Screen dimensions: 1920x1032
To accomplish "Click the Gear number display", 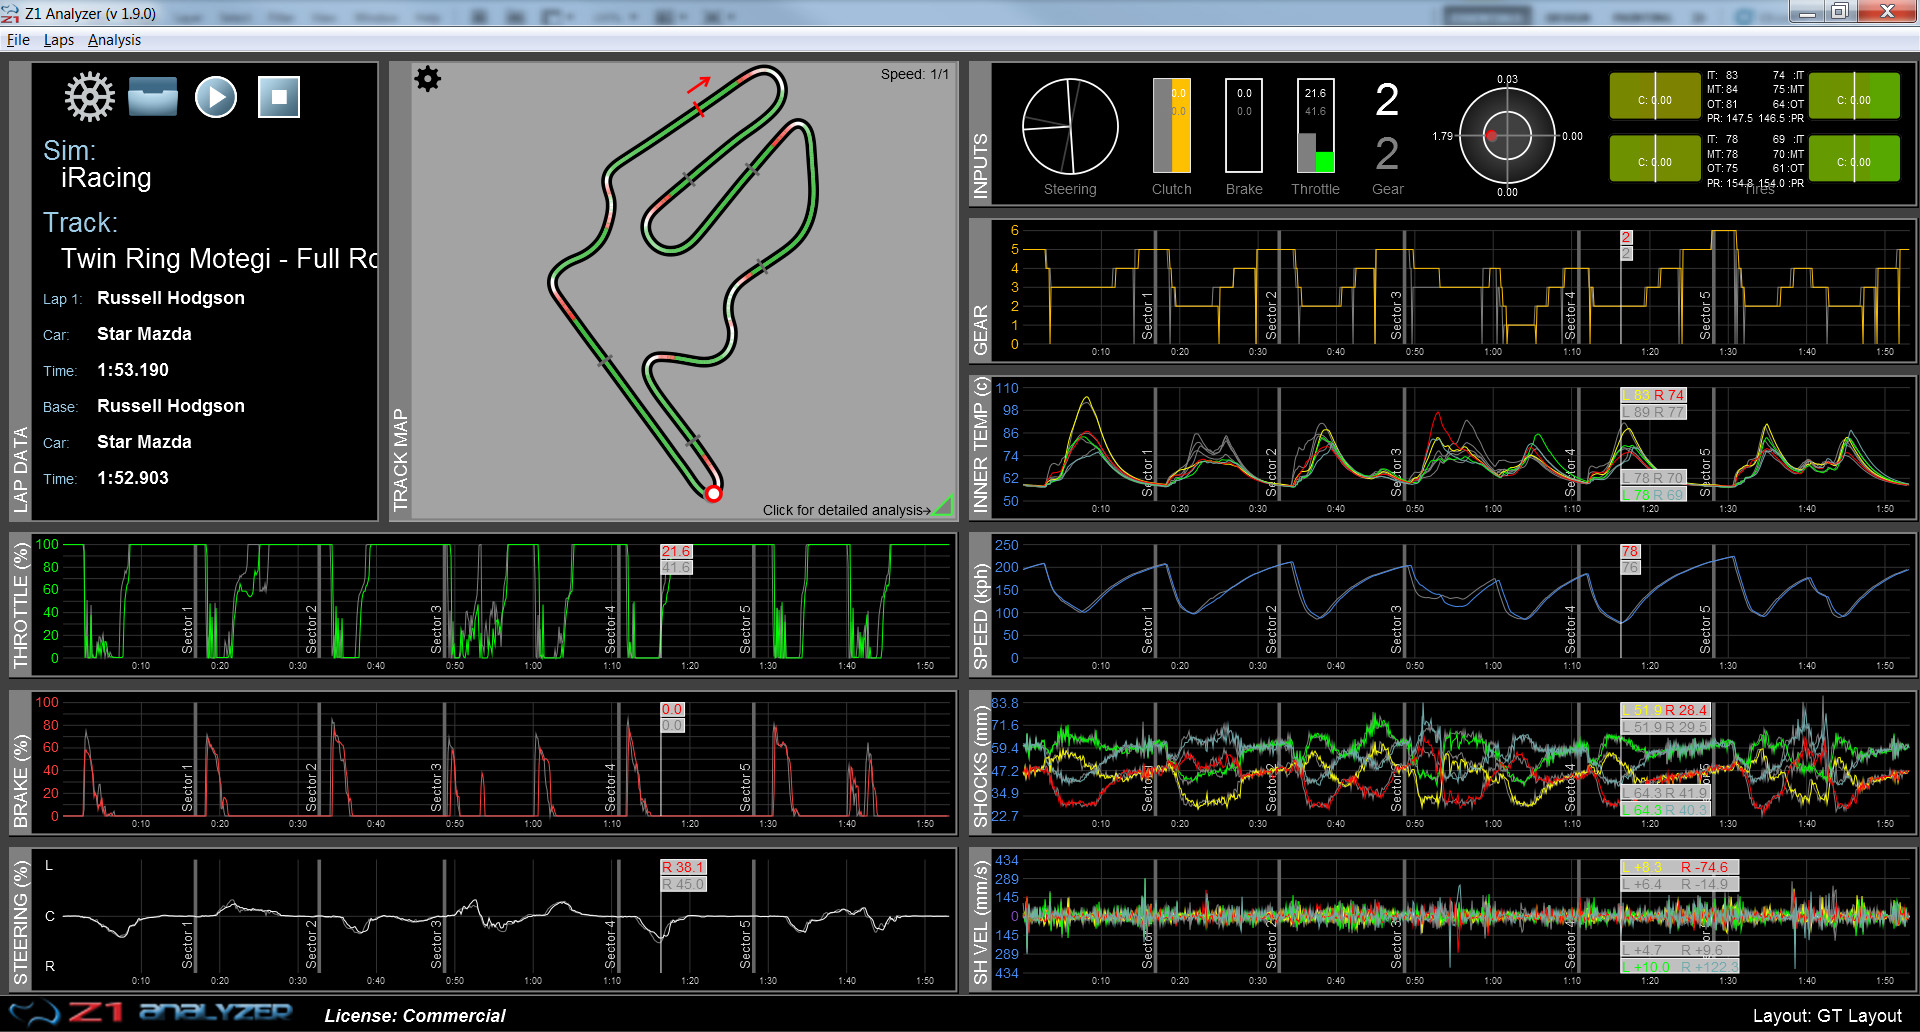I will click(1387, 100).
